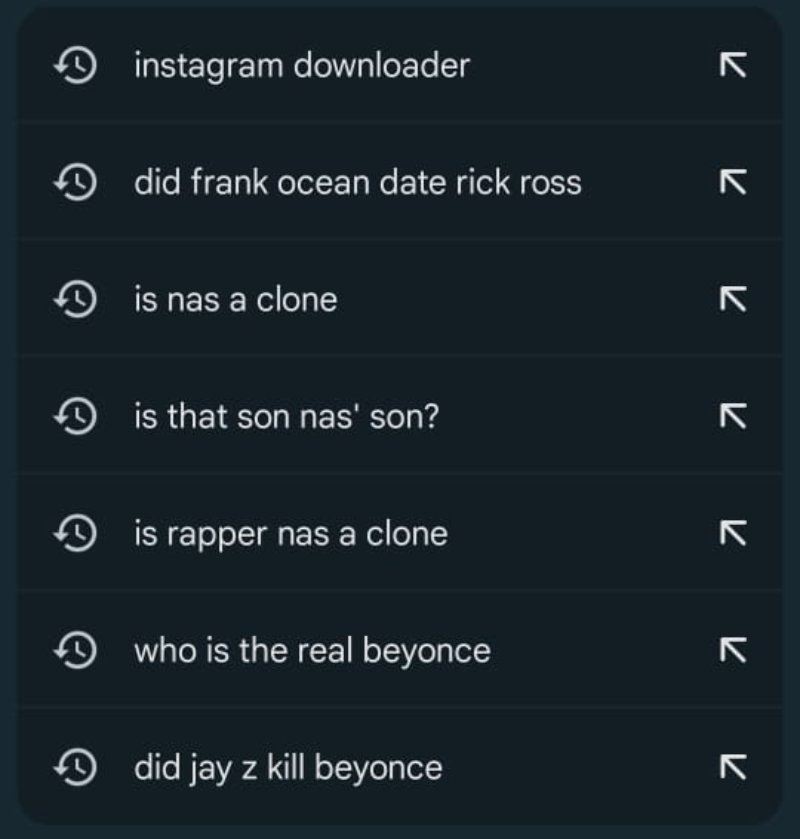Tap arrow icon for 'did jay z kill beyonce'
The height and width of the screenshot is (839, 800).
pos(733,768)
